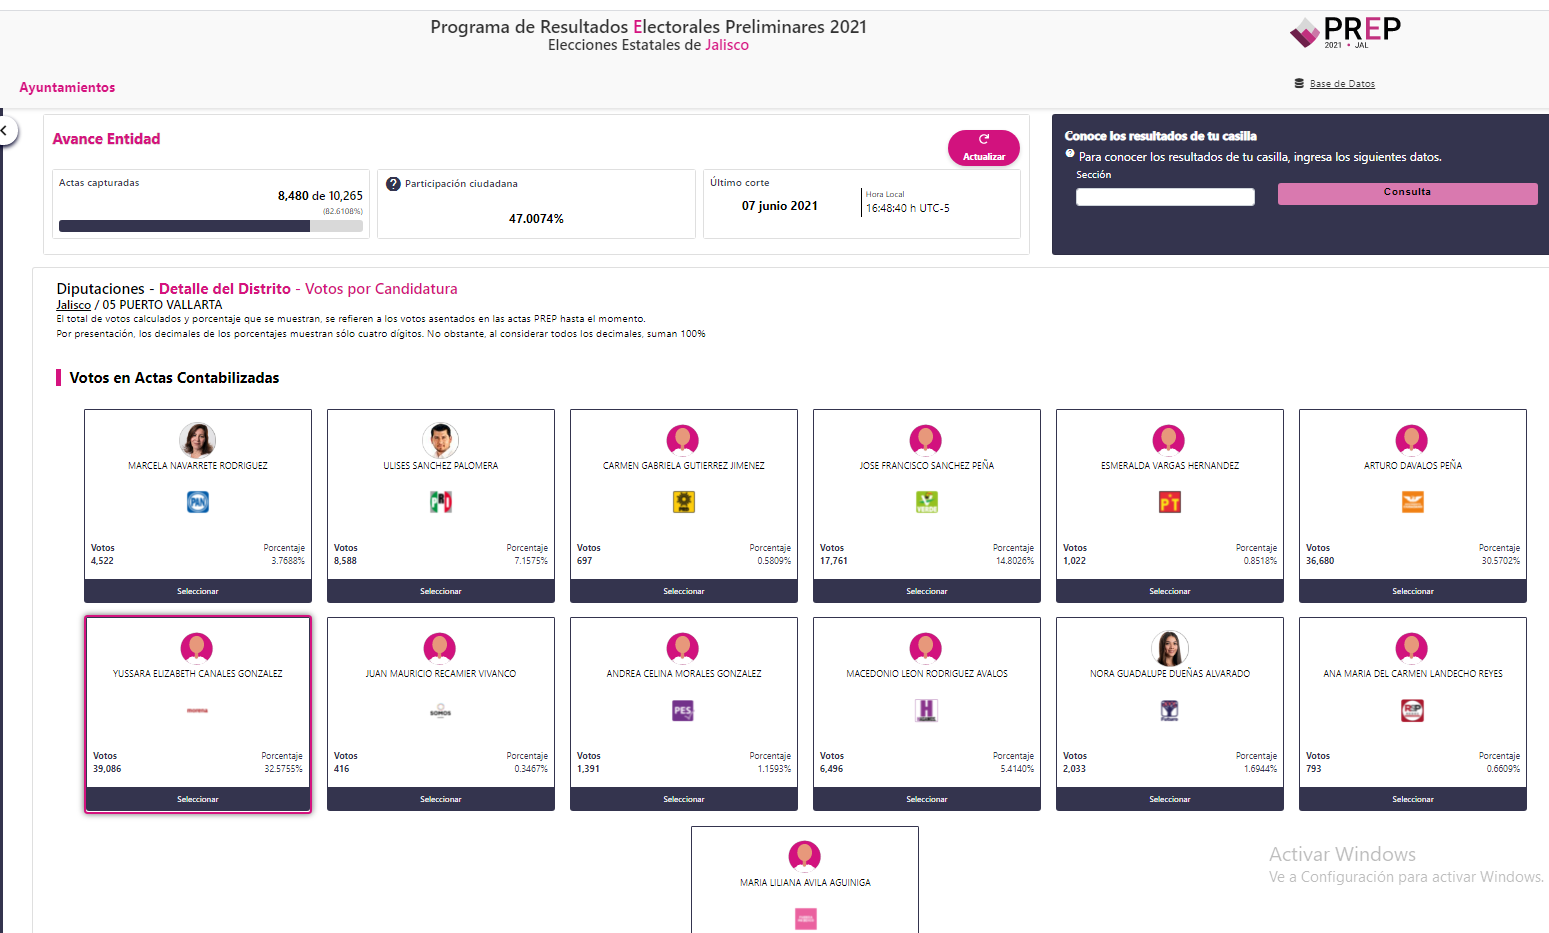Click Maria Liliana Avila Aguiniga's avatar icon
The width and height of the screenshot is (1549, 933).
(805, 857)
